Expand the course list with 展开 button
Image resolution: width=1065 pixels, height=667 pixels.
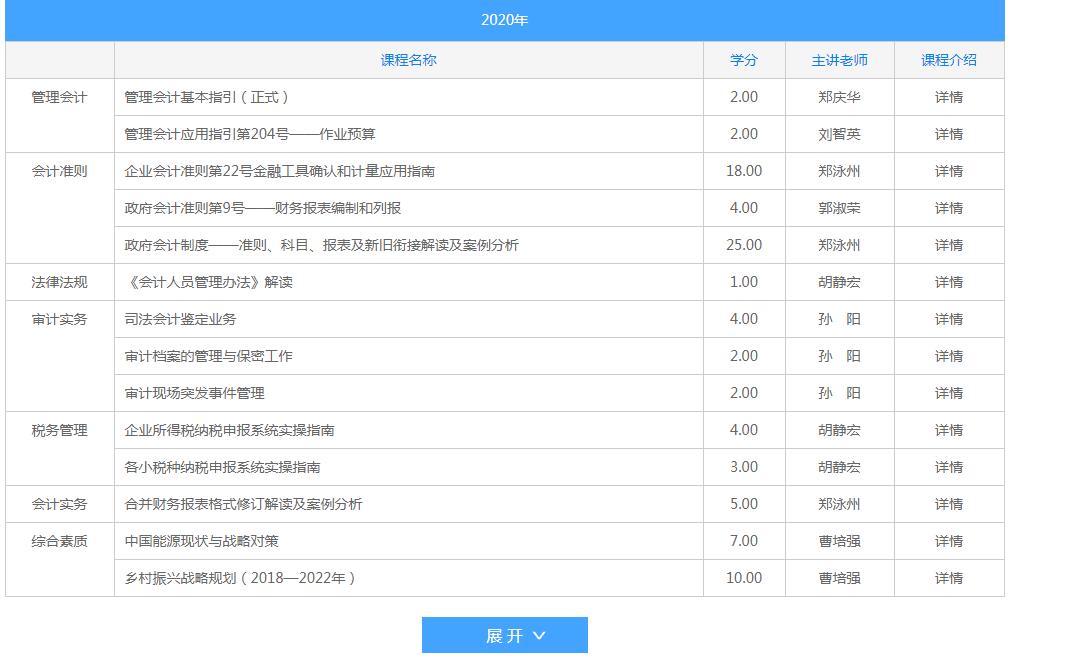pyautogui.click(x=504, y=636)
